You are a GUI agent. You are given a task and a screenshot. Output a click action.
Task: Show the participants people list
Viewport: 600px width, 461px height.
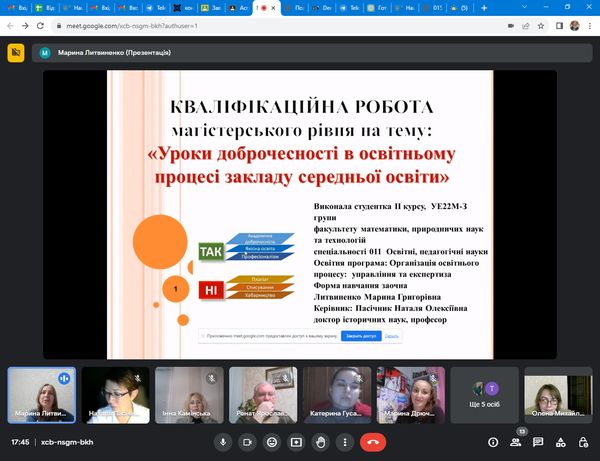pos(515,441)
